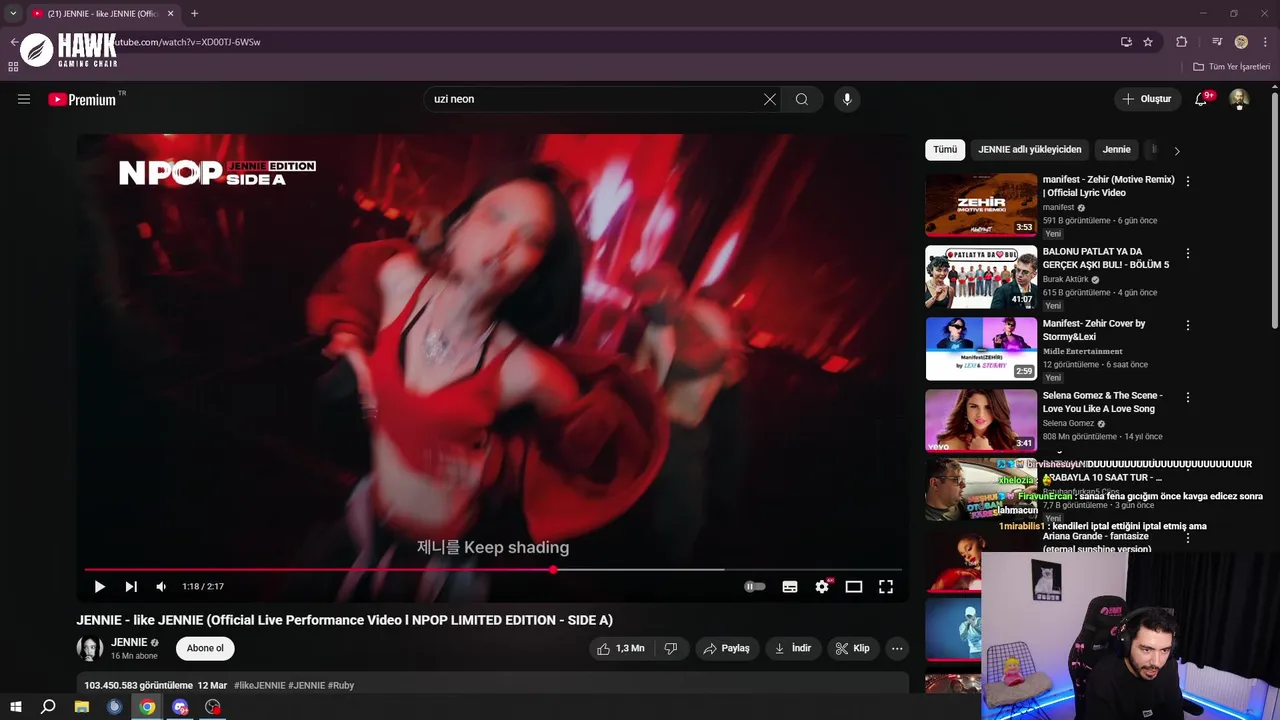Start voice search with microphone icon
The image size is (1280, 720).
click(x=847, y=99)
